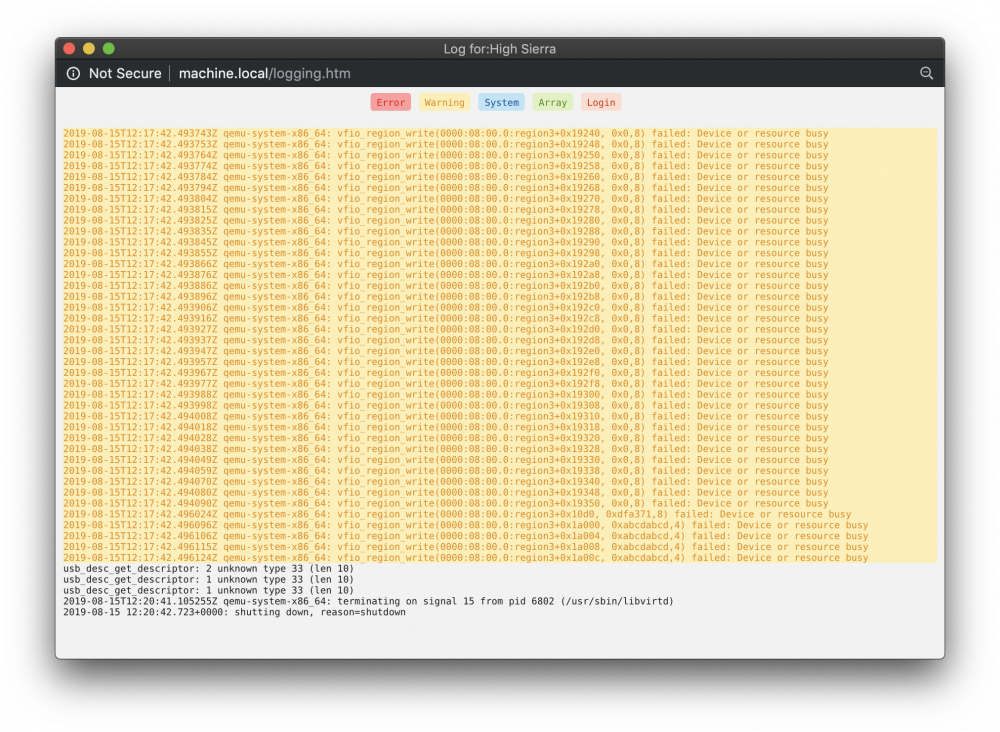Click the window title Log for:High Sierra
The image size is (1000, 732).
coord(499,49)
